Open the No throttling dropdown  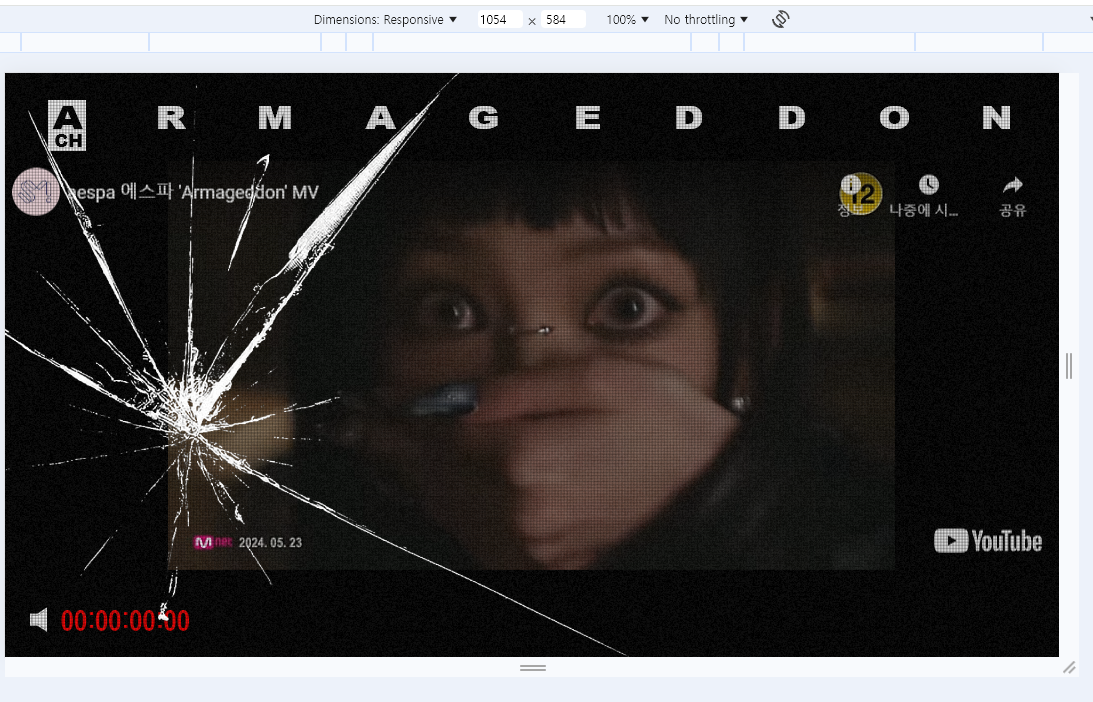pos(705,20)
